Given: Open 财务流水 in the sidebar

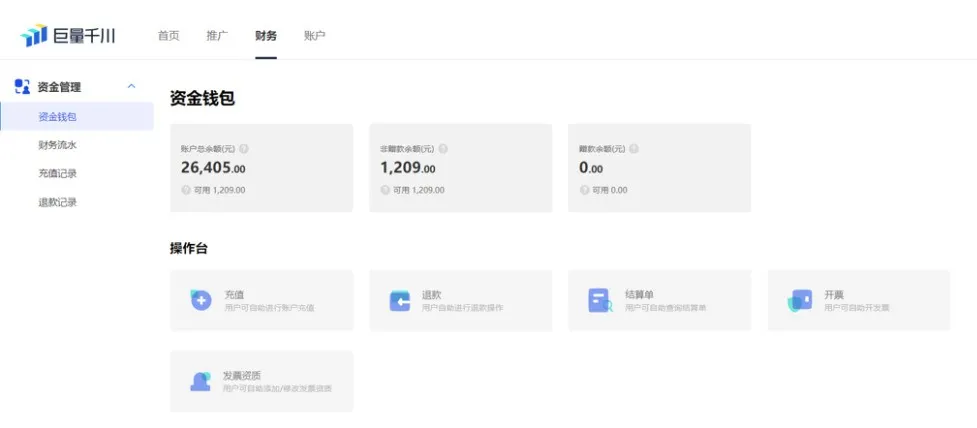Looking at the screenshot, I should coord(57,145).
